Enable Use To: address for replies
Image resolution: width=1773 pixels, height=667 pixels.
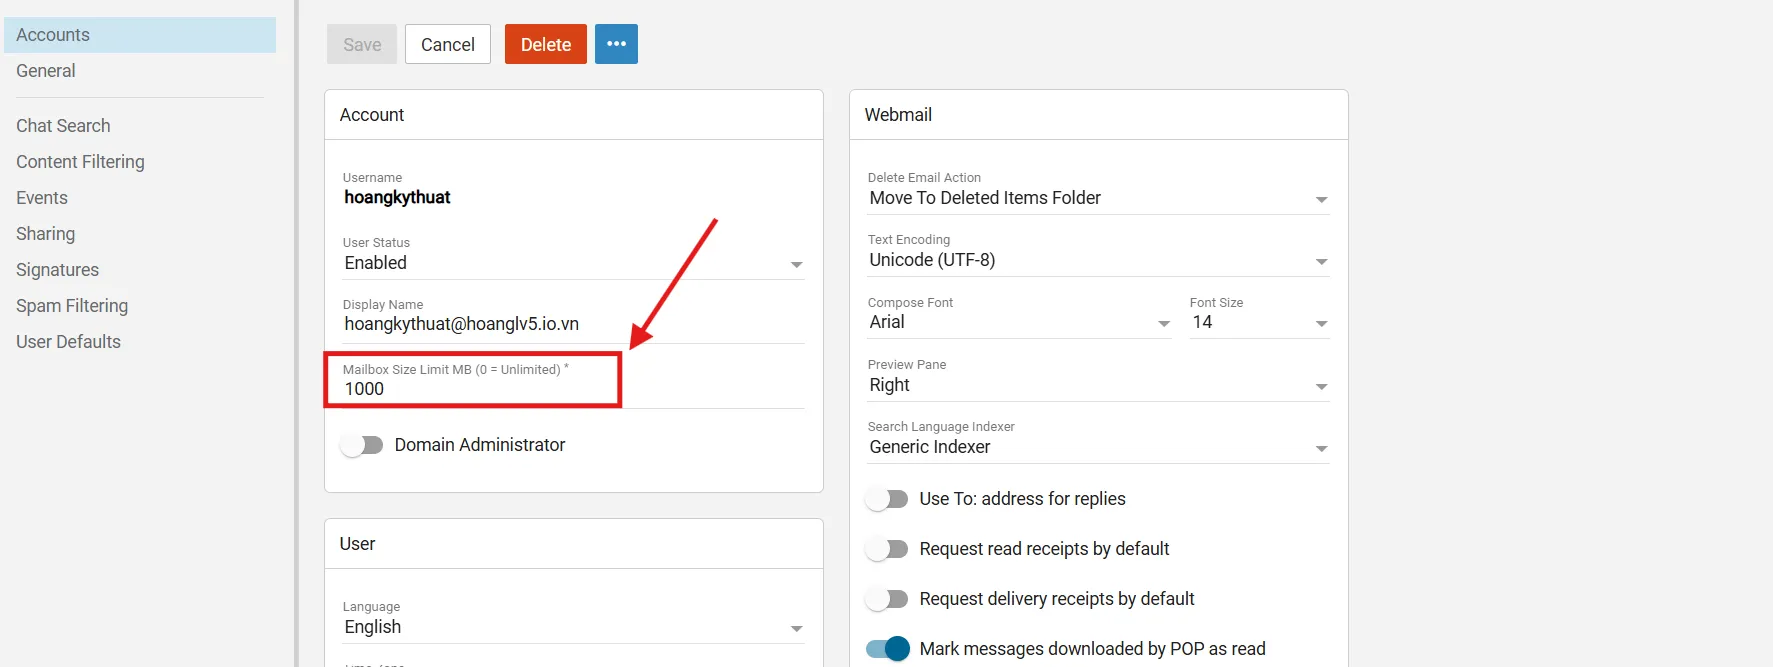point(887,499)
